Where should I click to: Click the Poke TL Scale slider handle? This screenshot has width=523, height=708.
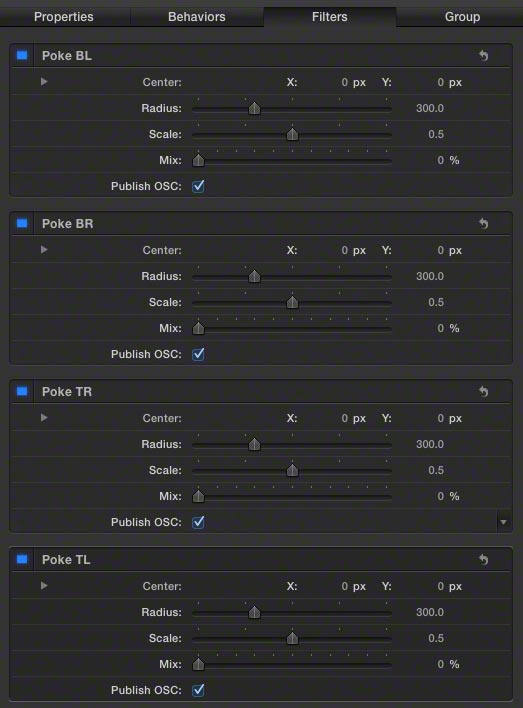point(292,638)
